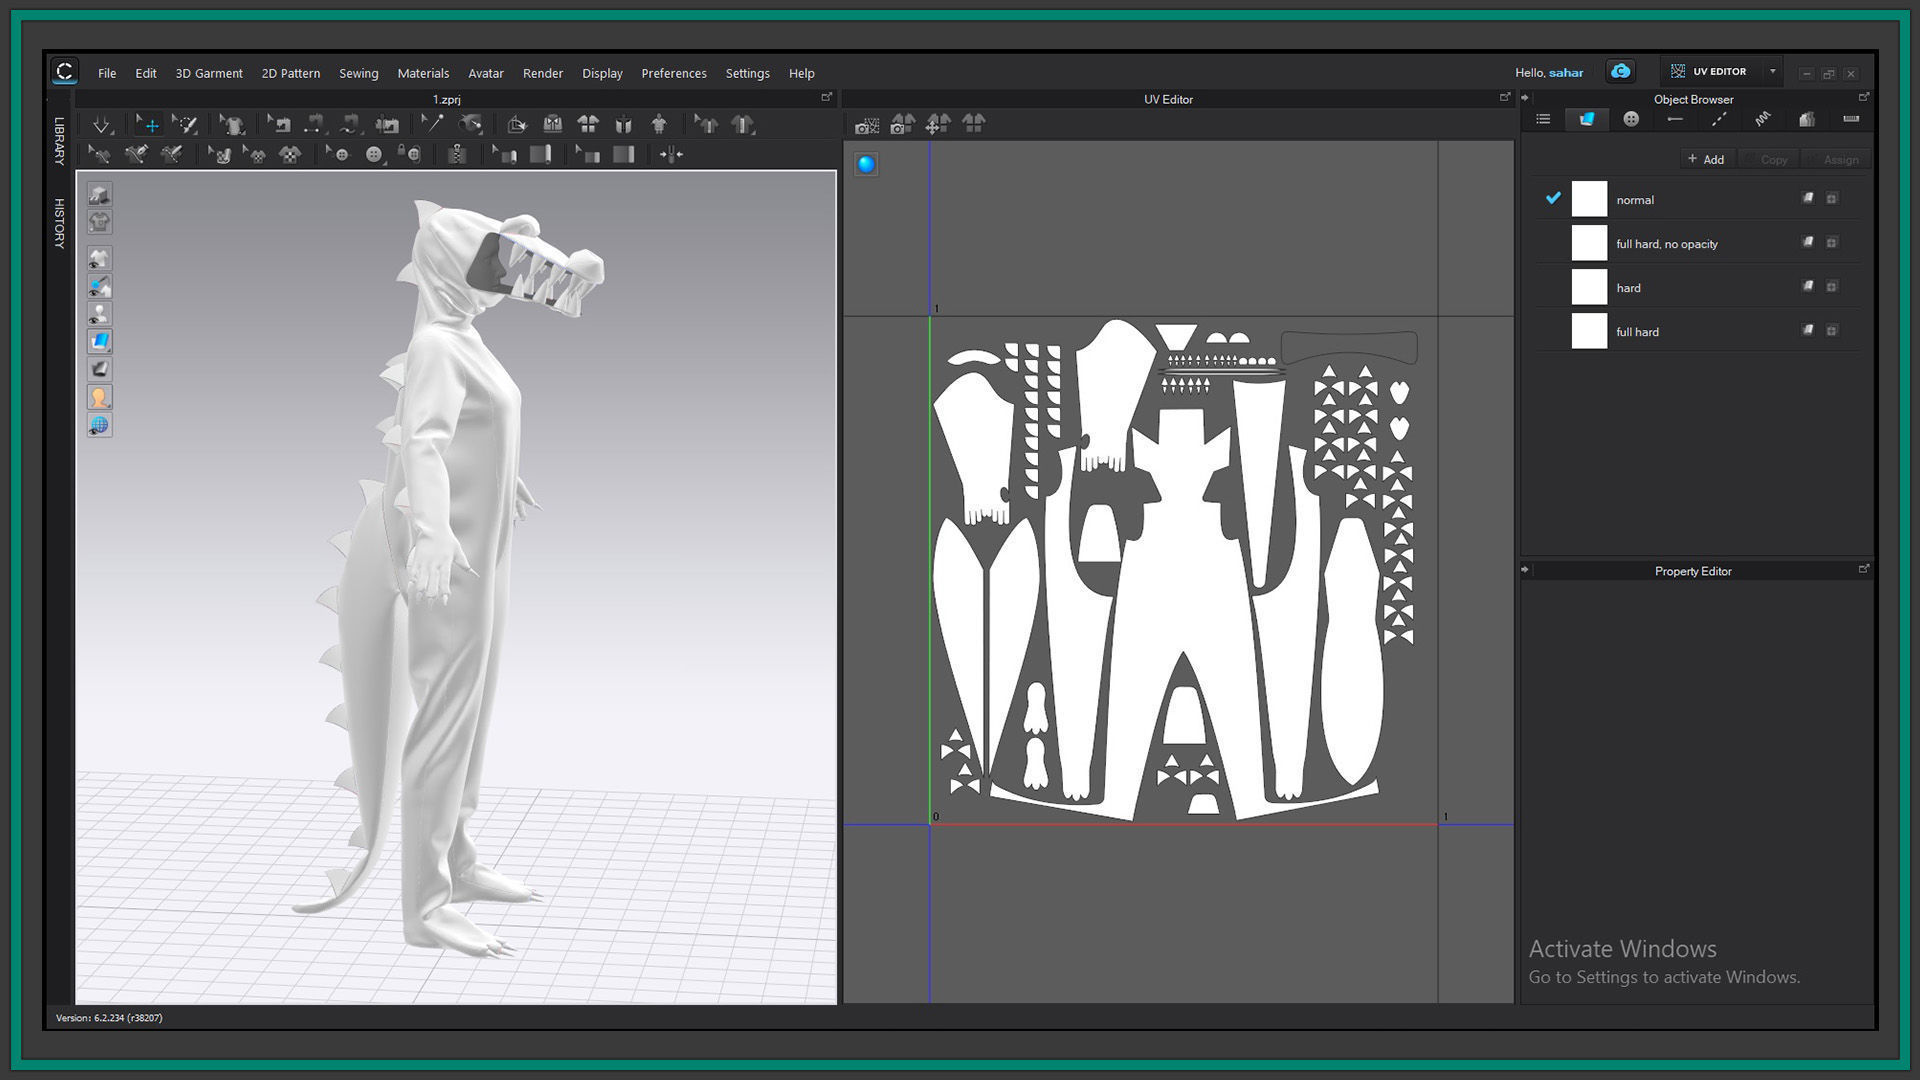Open the Measure ruler tab in Object Browser
The image size is (1920, 1080).
[1851, 119]
